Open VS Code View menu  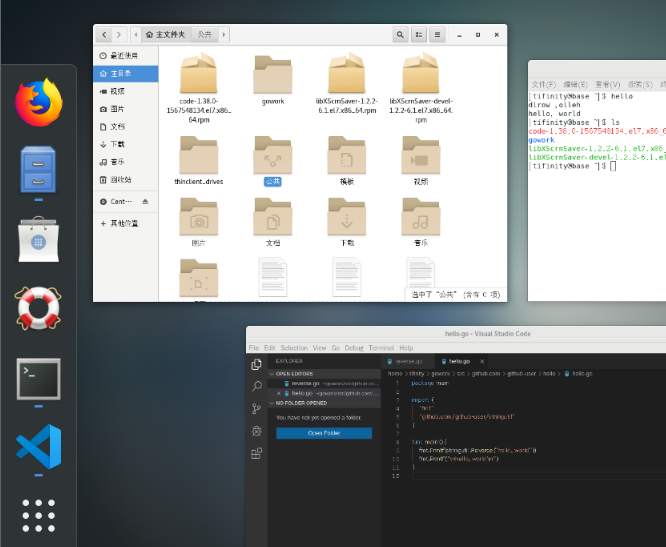[319, 348]
